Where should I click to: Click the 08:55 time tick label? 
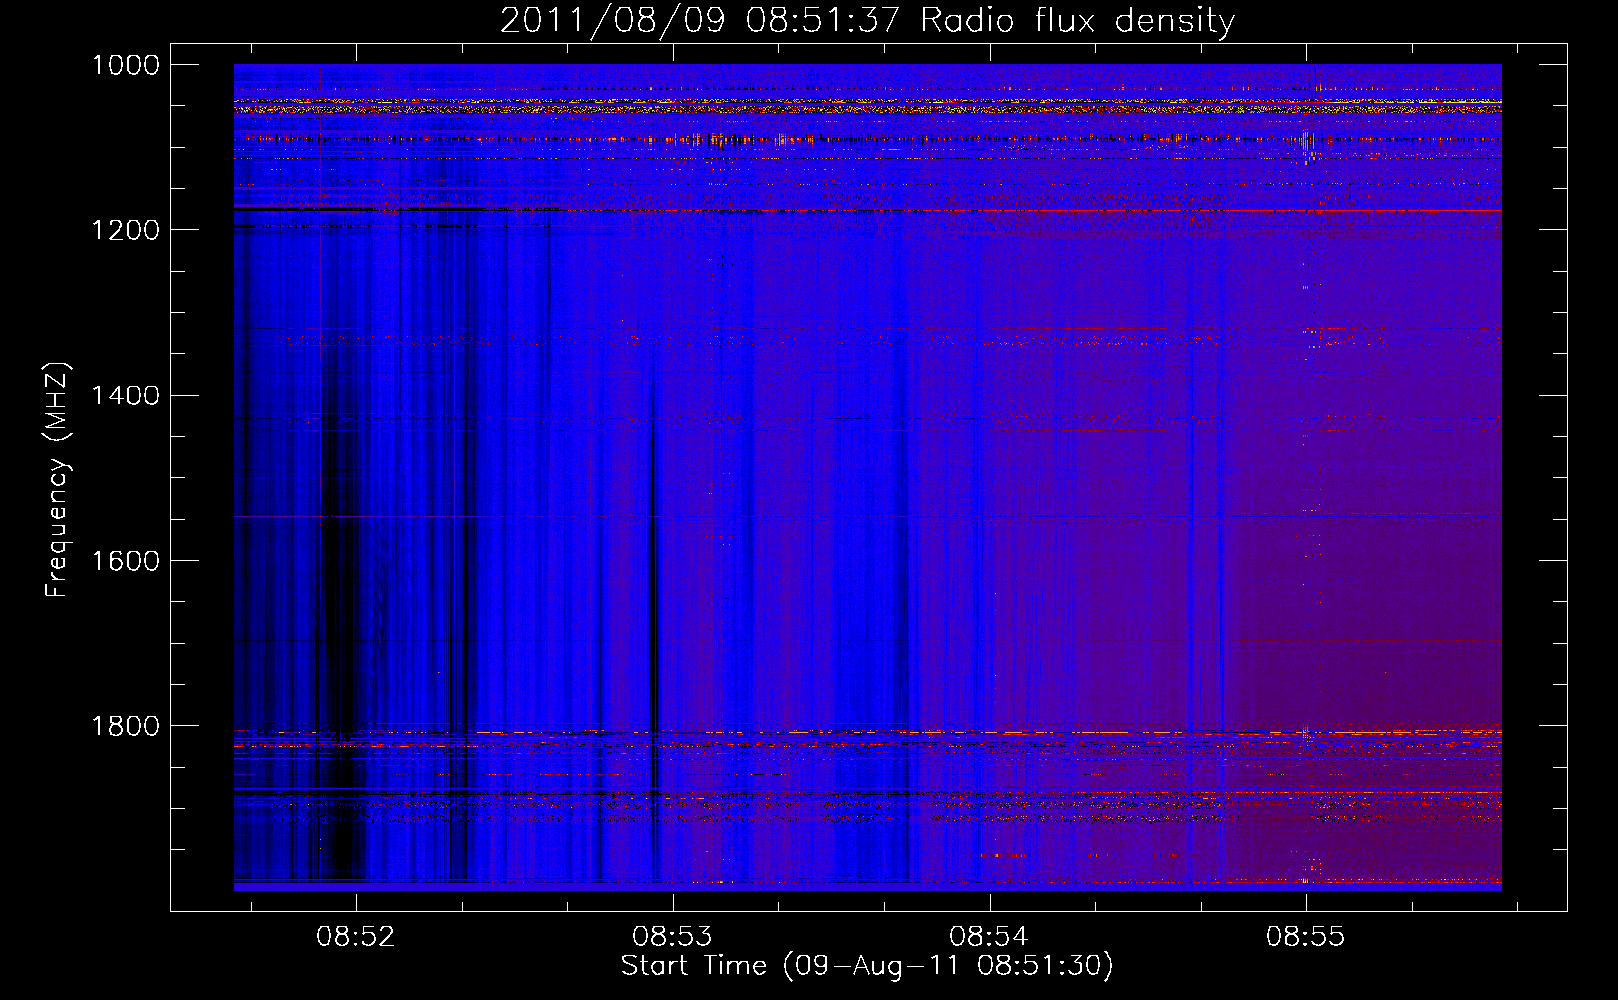pos(1306,936)
